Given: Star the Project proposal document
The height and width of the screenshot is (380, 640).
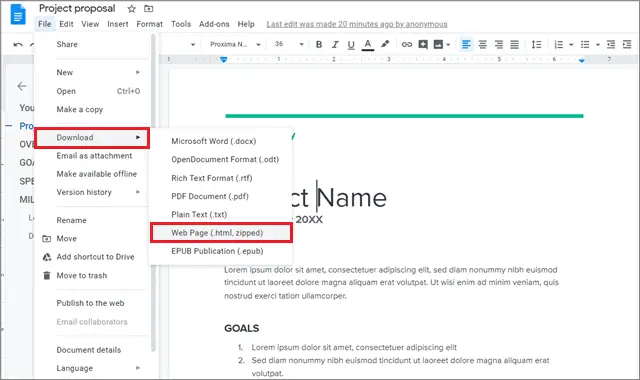Looking at the screenshot, I should pyautogui.click(x=131, y=9).
